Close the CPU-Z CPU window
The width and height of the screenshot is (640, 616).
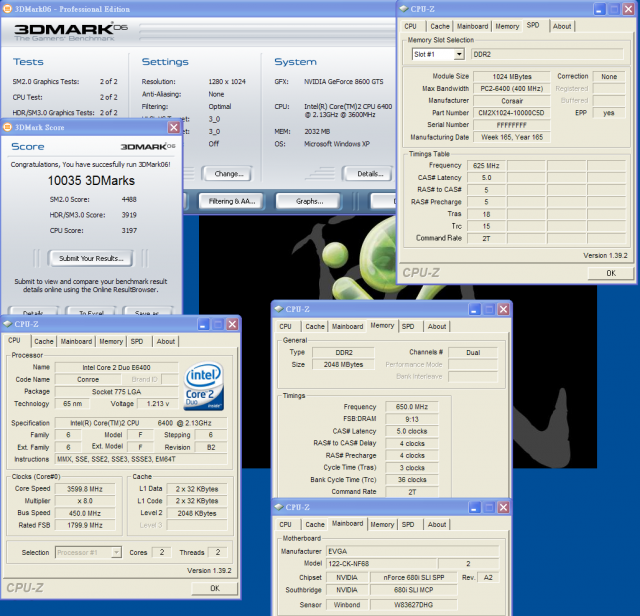pos(232,324)
